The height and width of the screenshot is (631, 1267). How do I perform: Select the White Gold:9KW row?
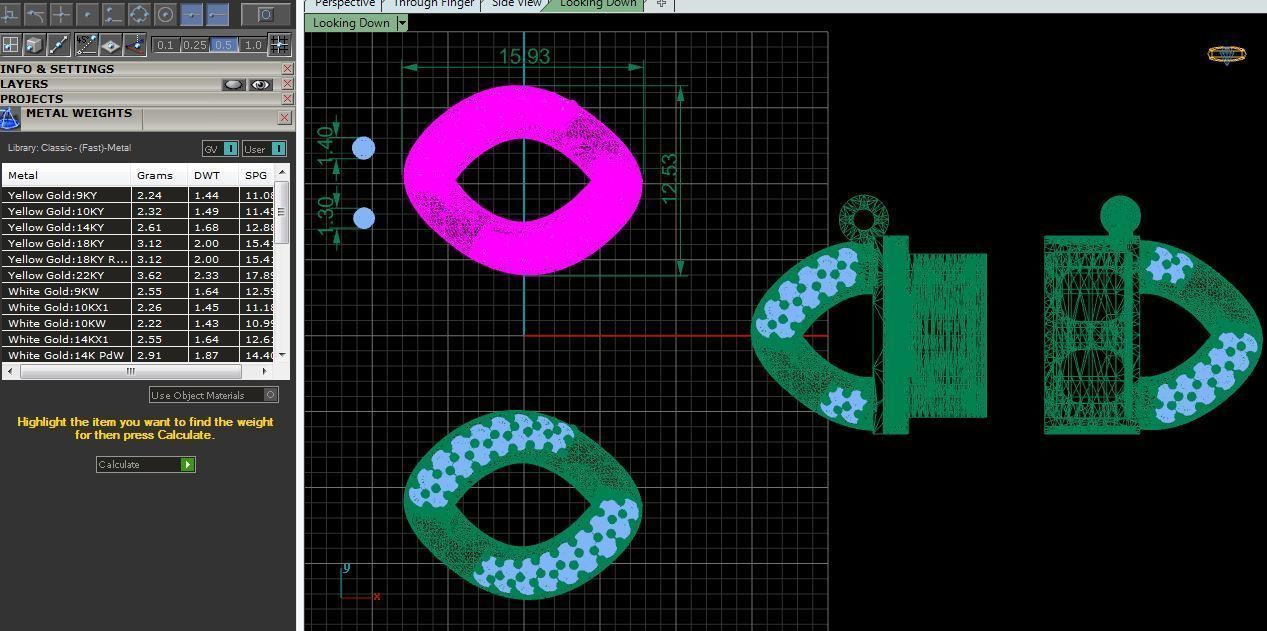click(138, 291)
